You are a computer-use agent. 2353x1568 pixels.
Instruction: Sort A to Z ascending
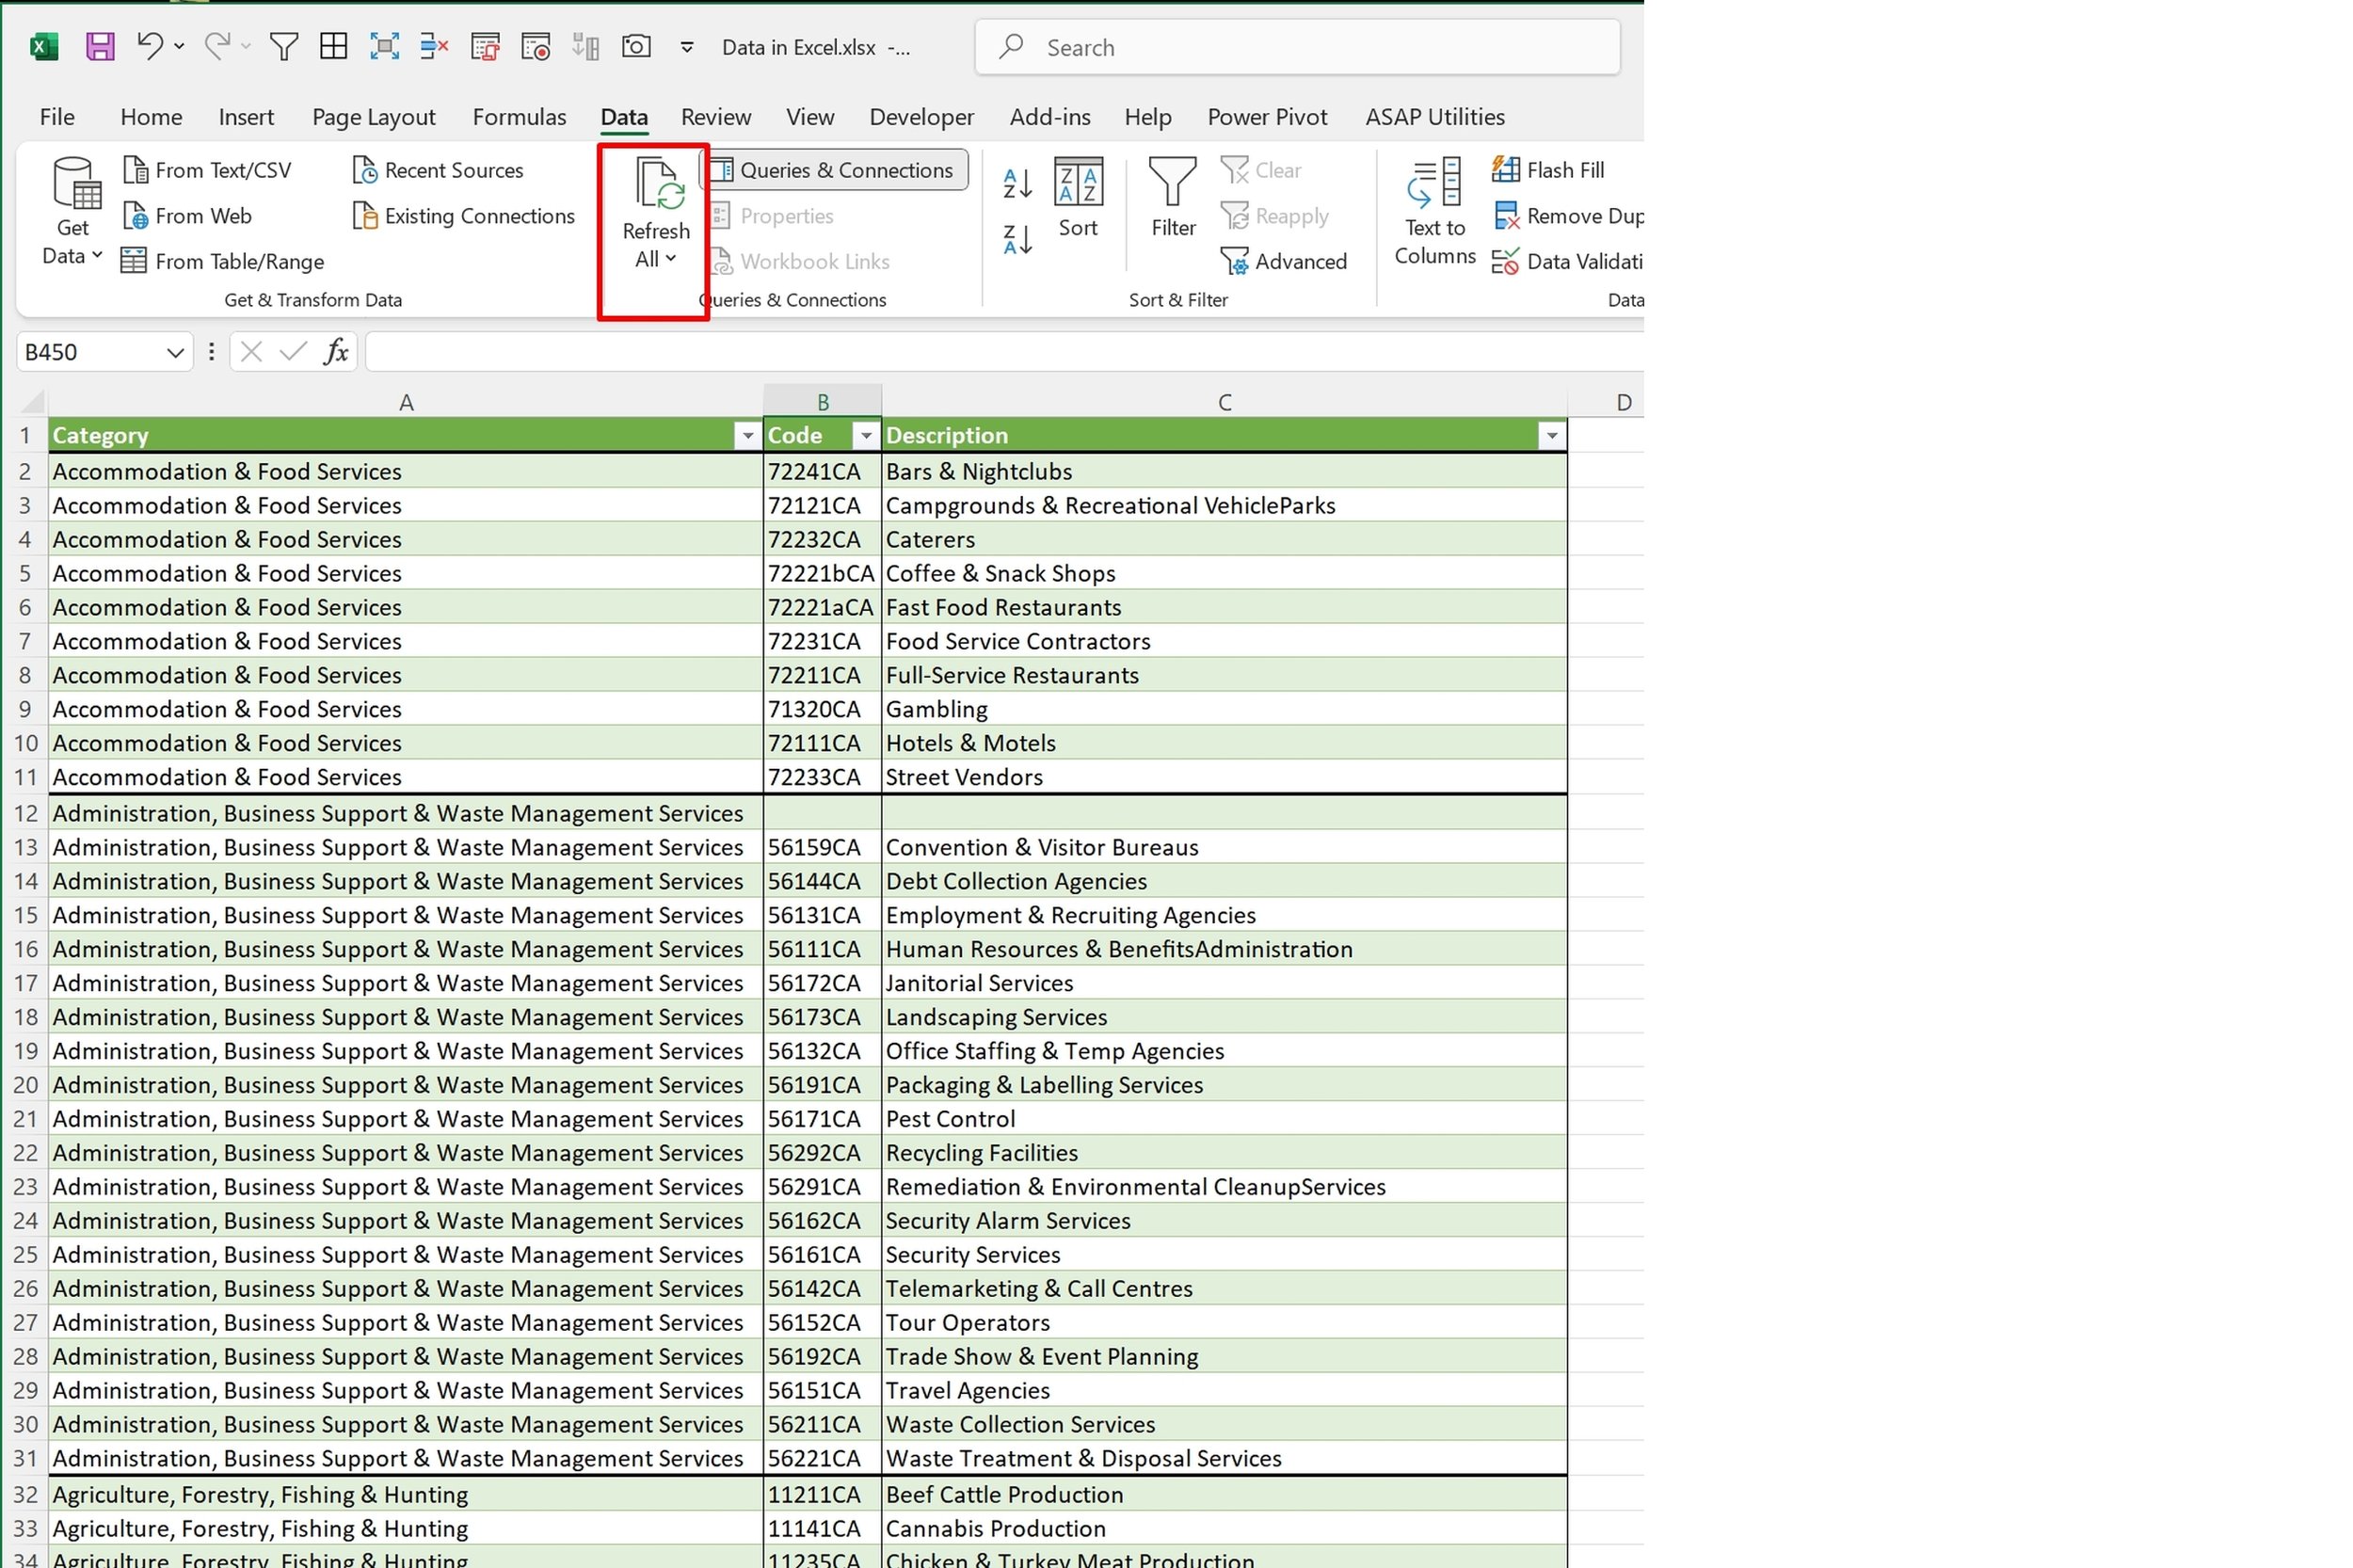1017,183
